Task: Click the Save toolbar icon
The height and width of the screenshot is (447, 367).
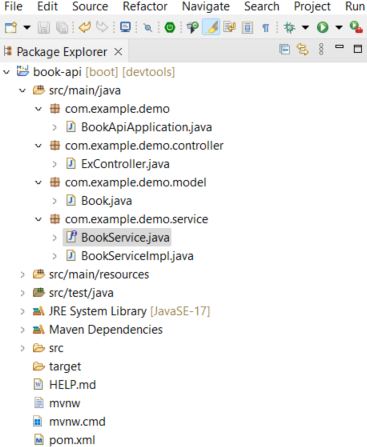Action: pyautogui.click(x=44, y=27)
